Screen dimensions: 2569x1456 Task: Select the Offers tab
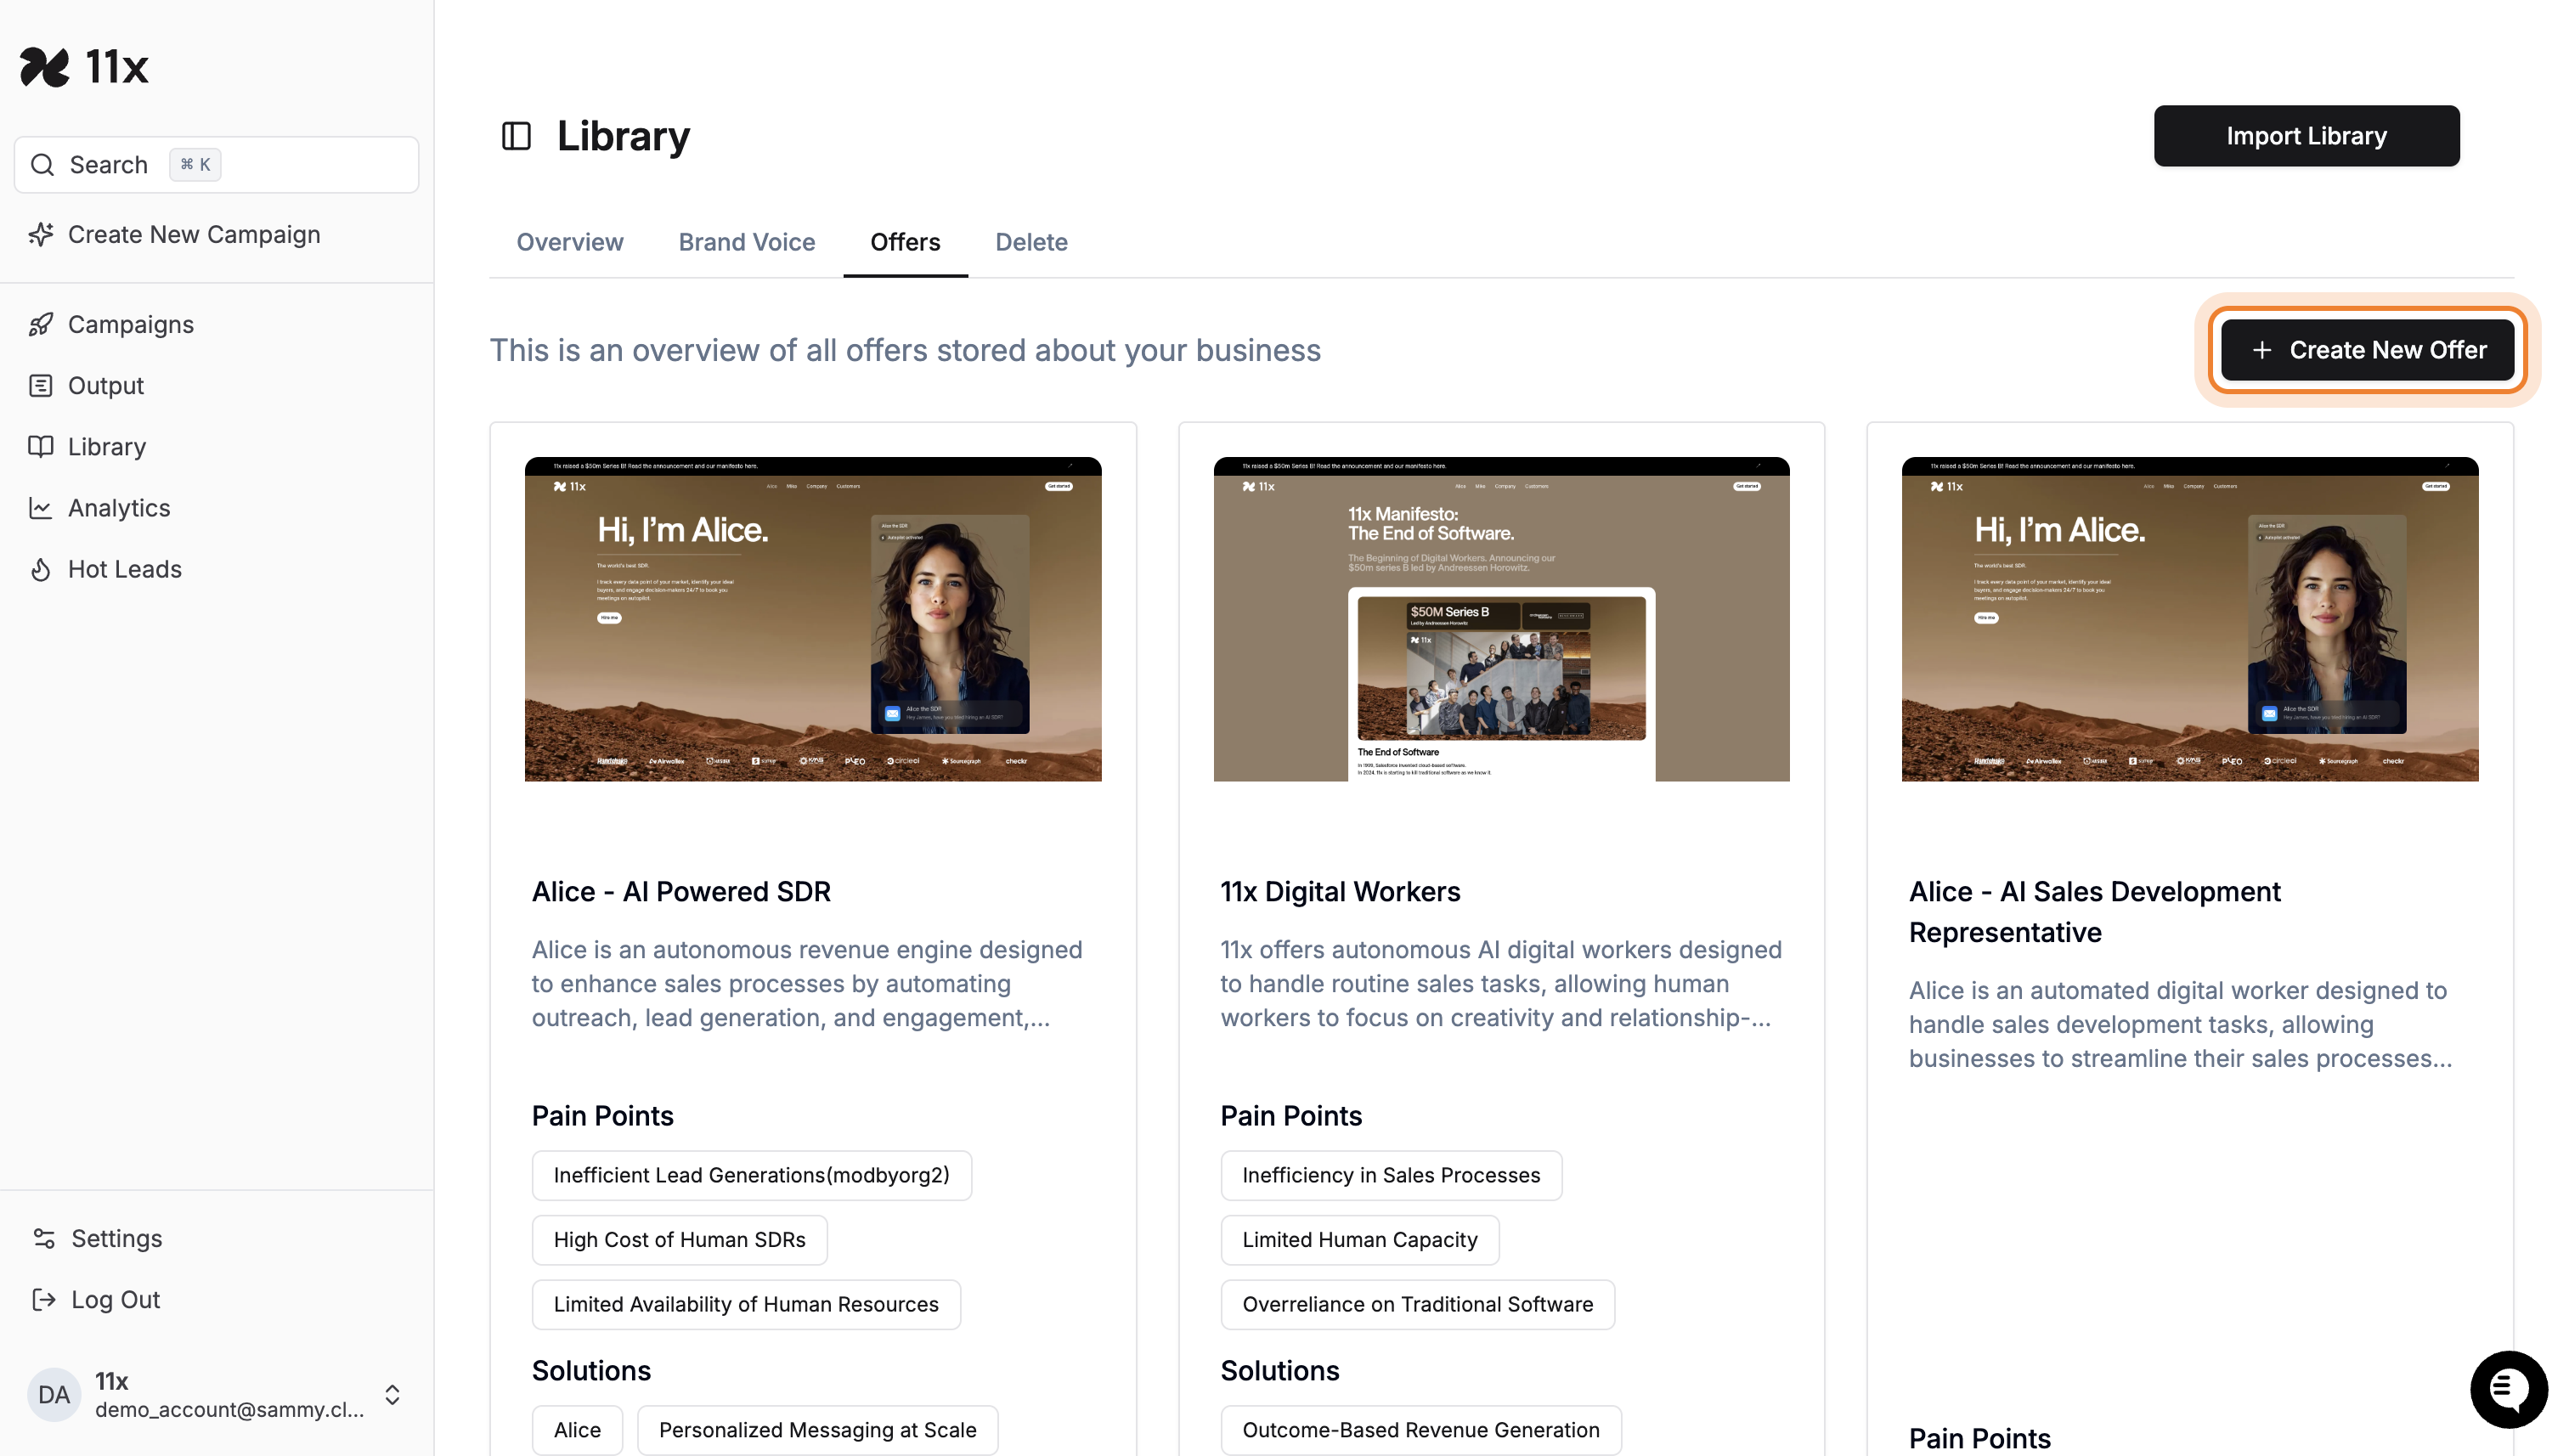tap(905, 242)
